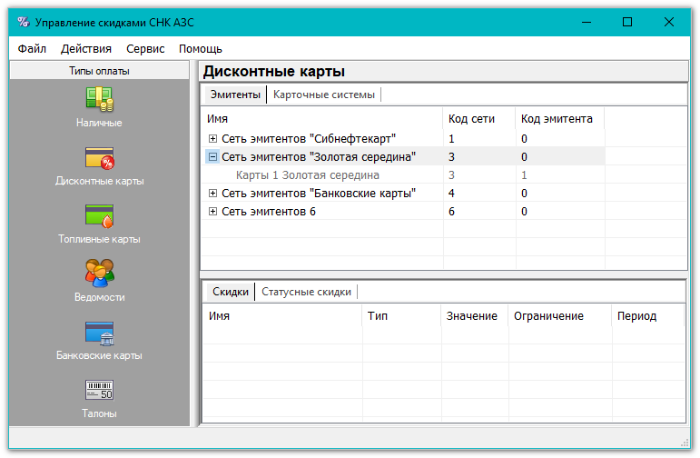This screenshot has height=458, width=700.
Task: Open the Талоны barcode icon
Action: pos(99,390)
